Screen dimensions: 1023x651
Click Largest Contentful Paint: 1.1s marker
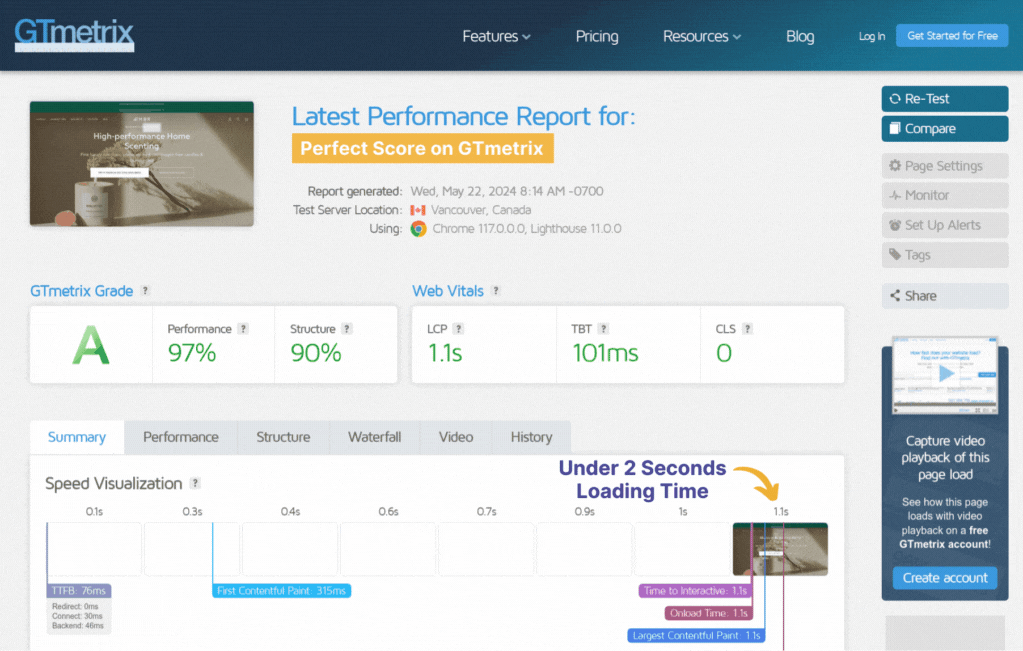pos(696,635)
